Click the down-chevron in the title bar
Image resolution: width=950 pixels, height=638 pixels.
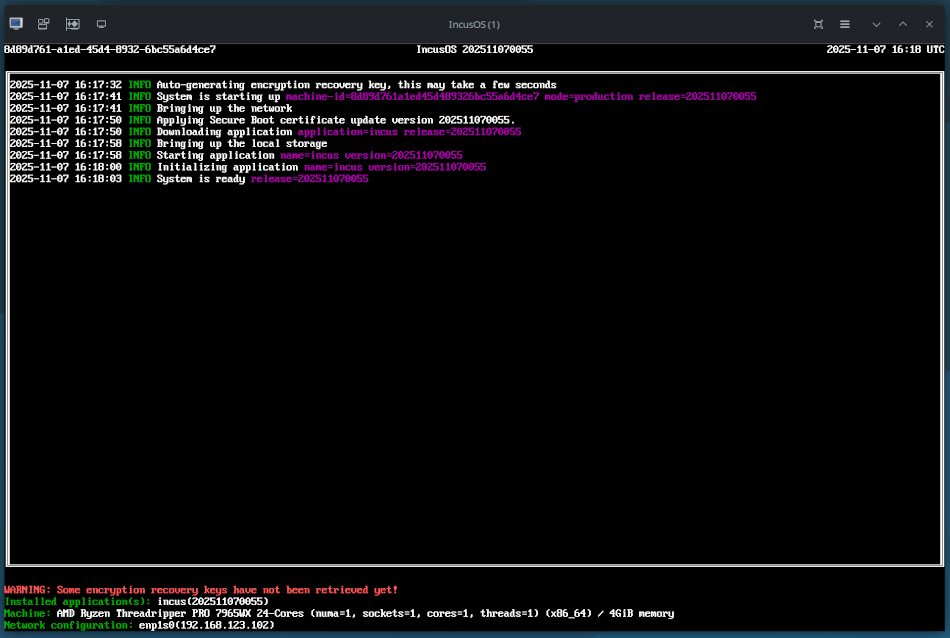tap(873, 23)
